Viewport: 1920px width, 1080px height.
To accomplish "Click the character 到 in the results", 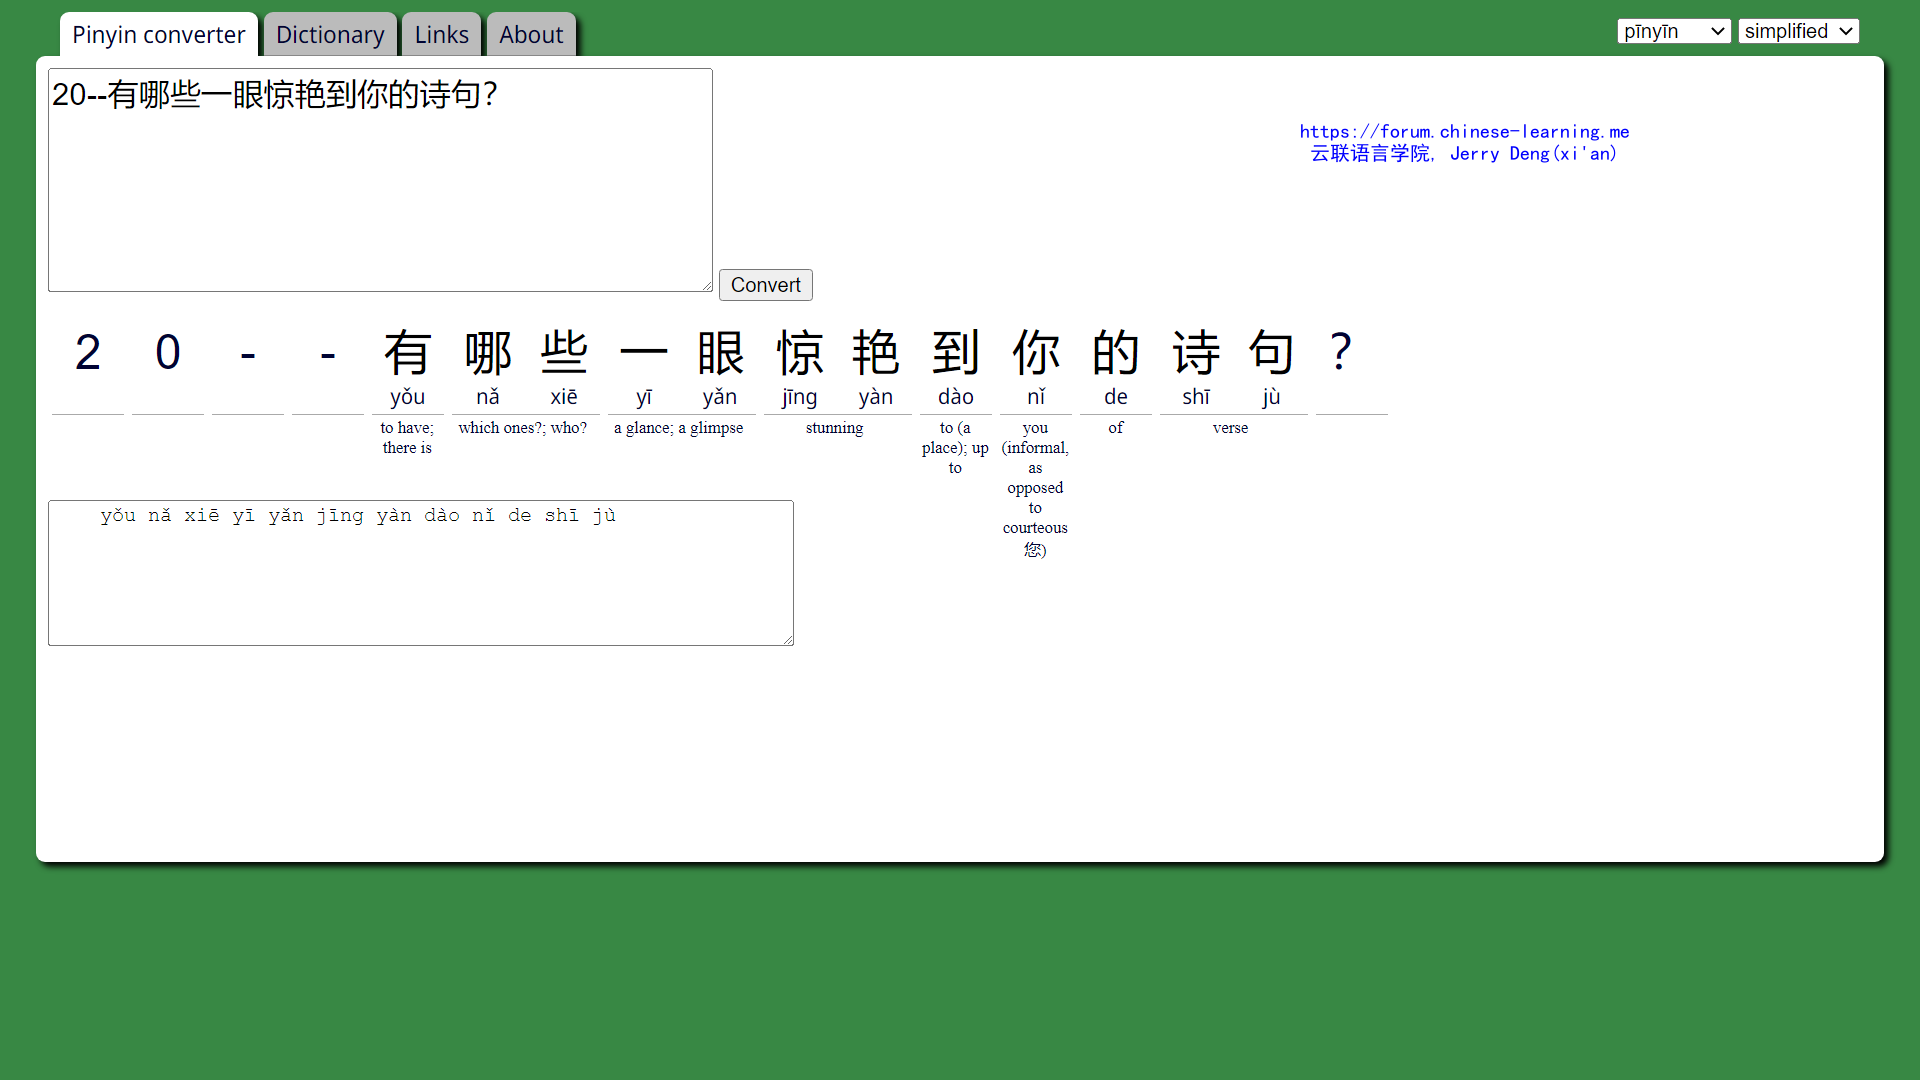I will click(x=956, y=352).
